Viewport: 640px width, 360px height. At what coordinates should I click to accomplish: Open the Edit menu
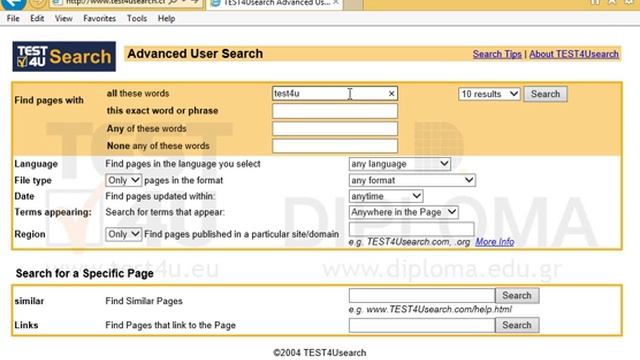click(x=37, y=18)
